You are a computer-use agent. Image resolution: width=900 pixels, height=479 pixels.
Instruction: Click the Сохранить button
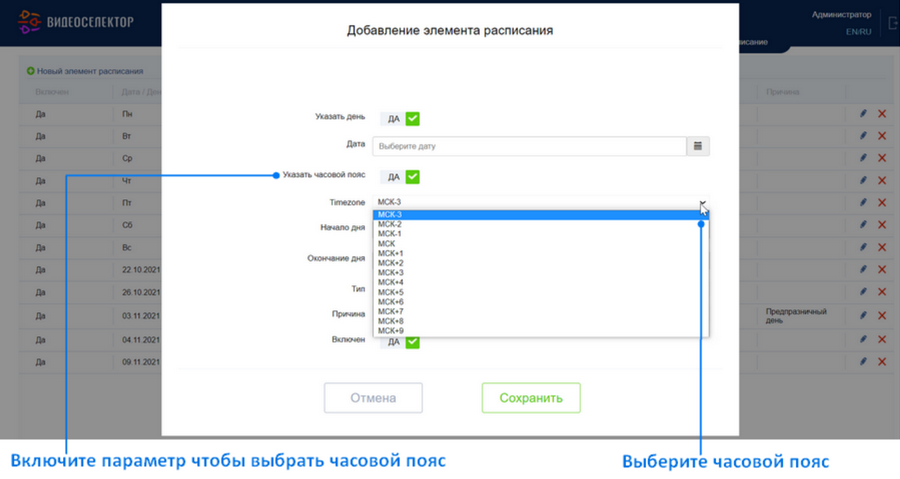531,398
